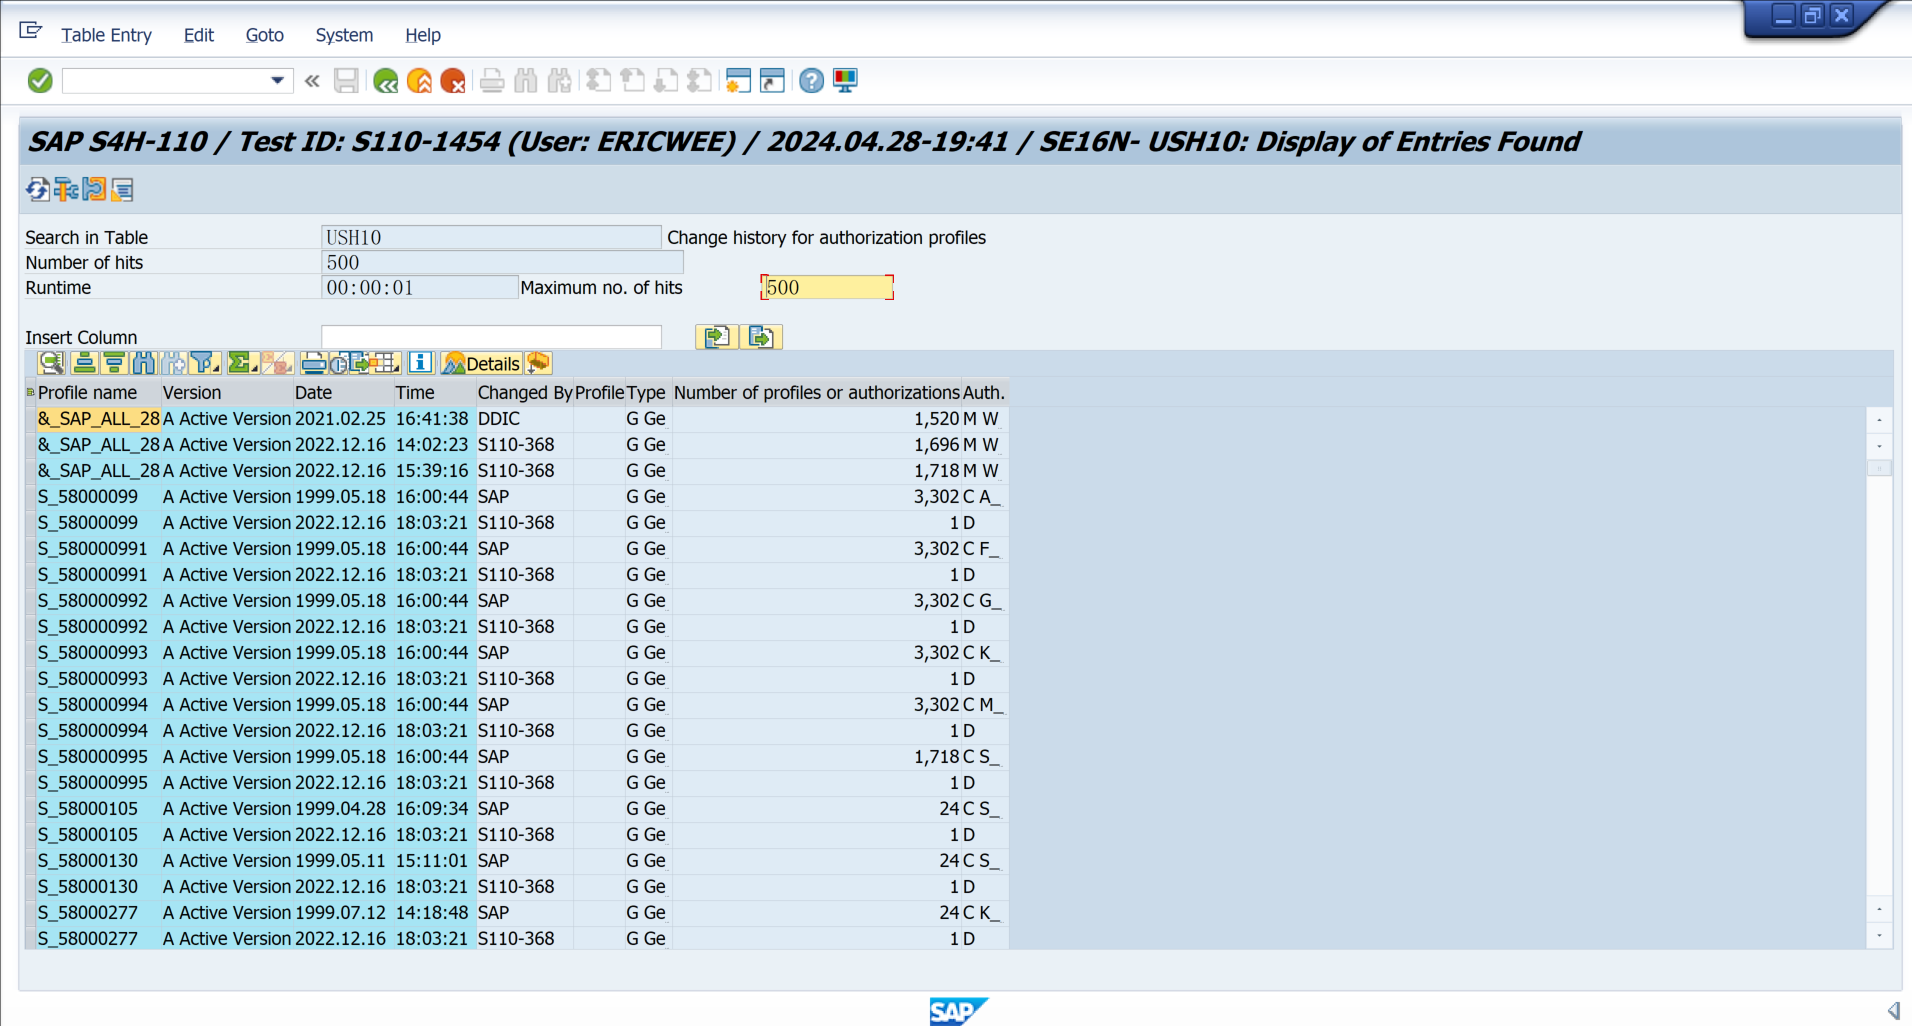Click the orange Exit icon
This screenshot has width=1912, height=1026.
point(419,81)
